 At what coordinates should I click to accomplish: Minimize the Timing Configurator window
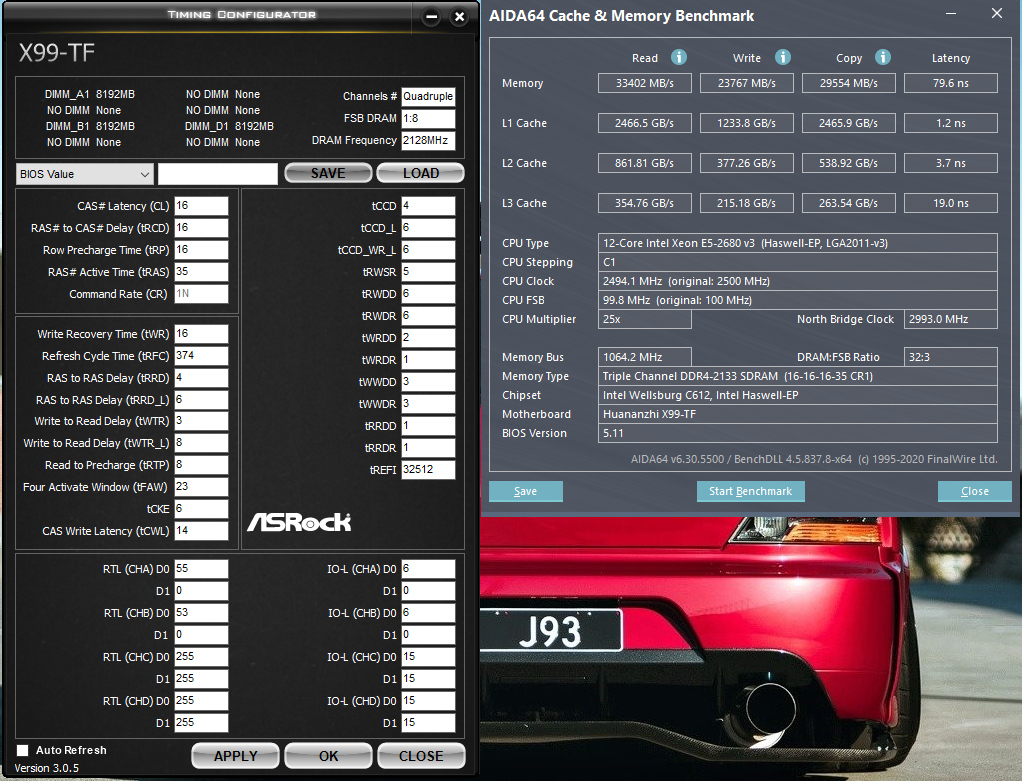click(431, 17)
